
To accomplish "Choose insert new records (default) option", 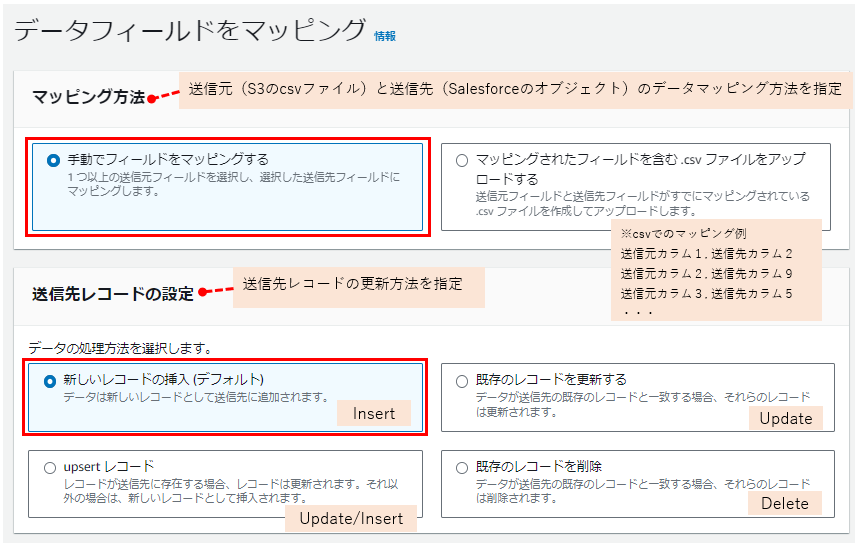I will click(x=50, y=381).
